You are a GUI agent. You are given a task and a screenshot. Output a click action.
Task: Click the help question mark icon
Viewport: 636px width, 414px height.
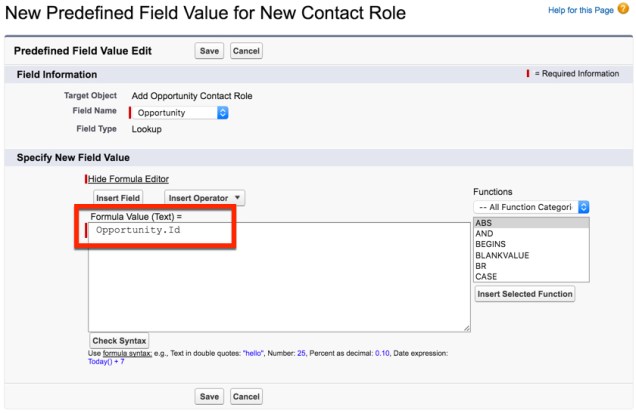tap(625, 11)
